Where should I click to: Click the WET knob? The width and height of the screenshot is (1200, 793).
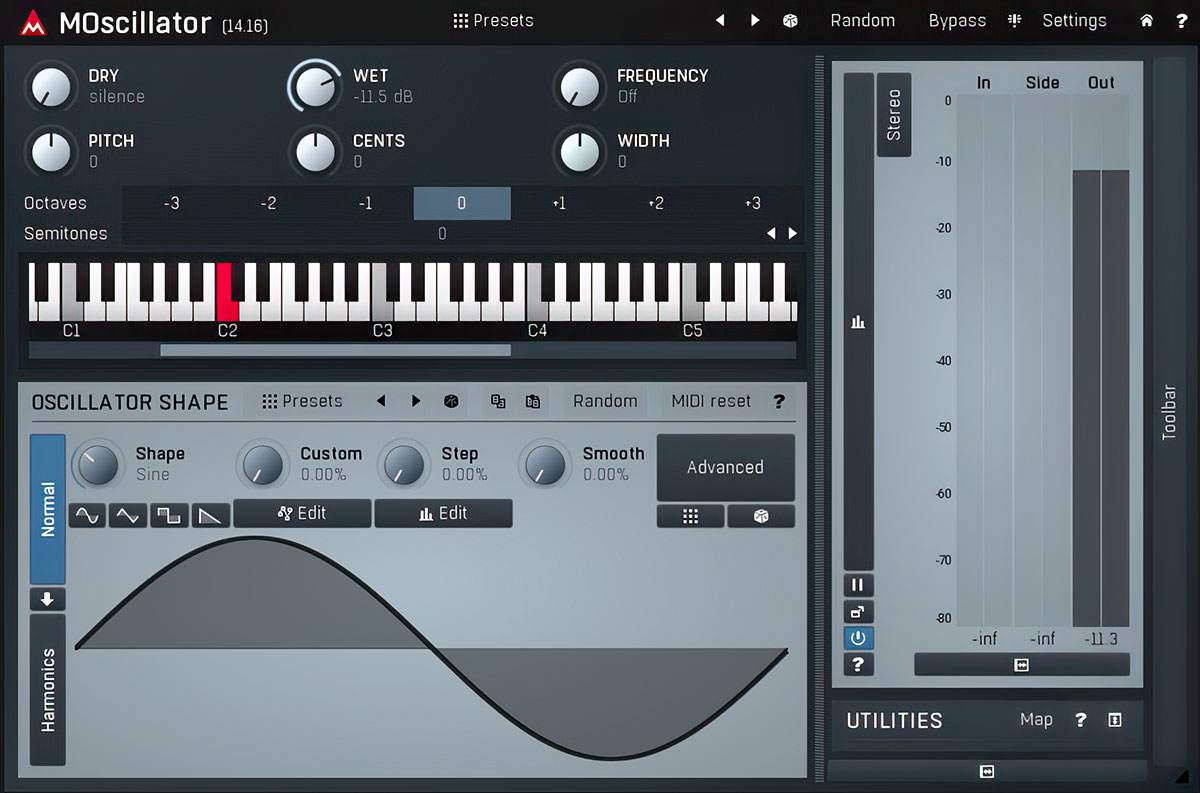tap(315, 87)
